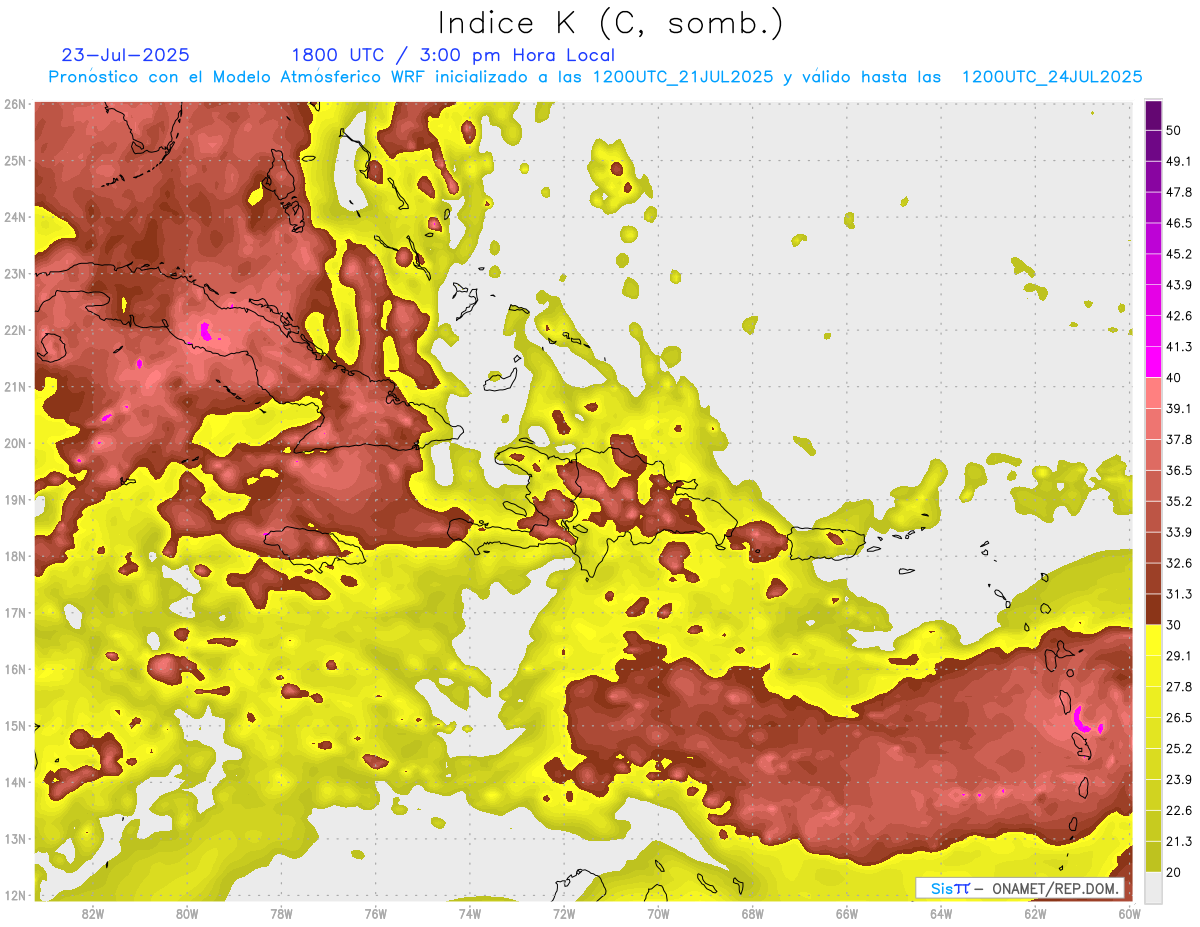Click the '13N' latitude label
The width and height of the screenshot is (1200, 927).
click(x=15, y=838)
